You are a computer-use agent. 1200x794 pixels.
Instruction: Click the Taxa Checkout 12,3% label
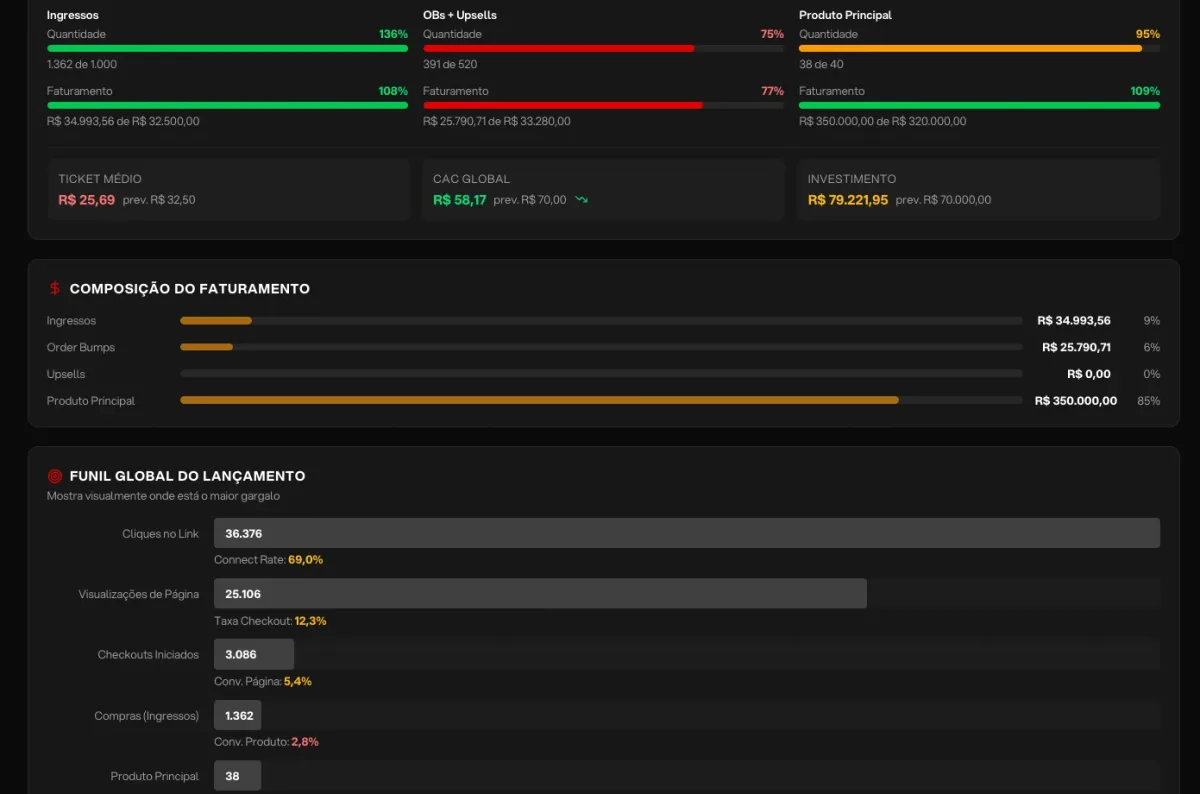[270, 621]
